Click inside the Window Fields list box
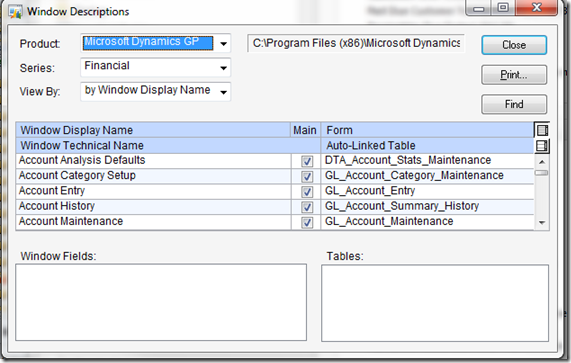The height and width of the screenshot is (363, 571). 161,302
